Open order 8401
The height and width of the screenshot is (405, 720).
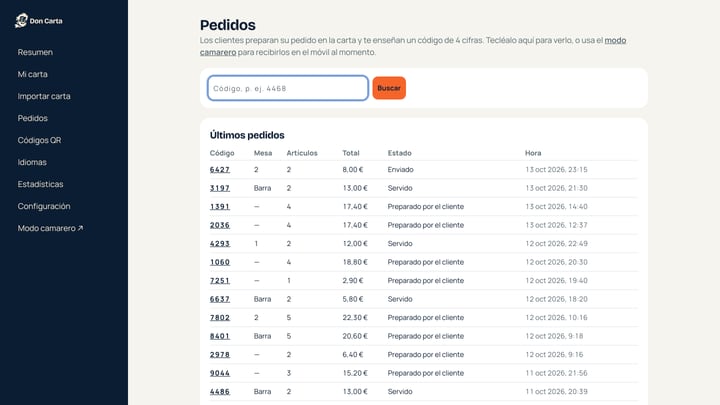[x=219, y=336]
